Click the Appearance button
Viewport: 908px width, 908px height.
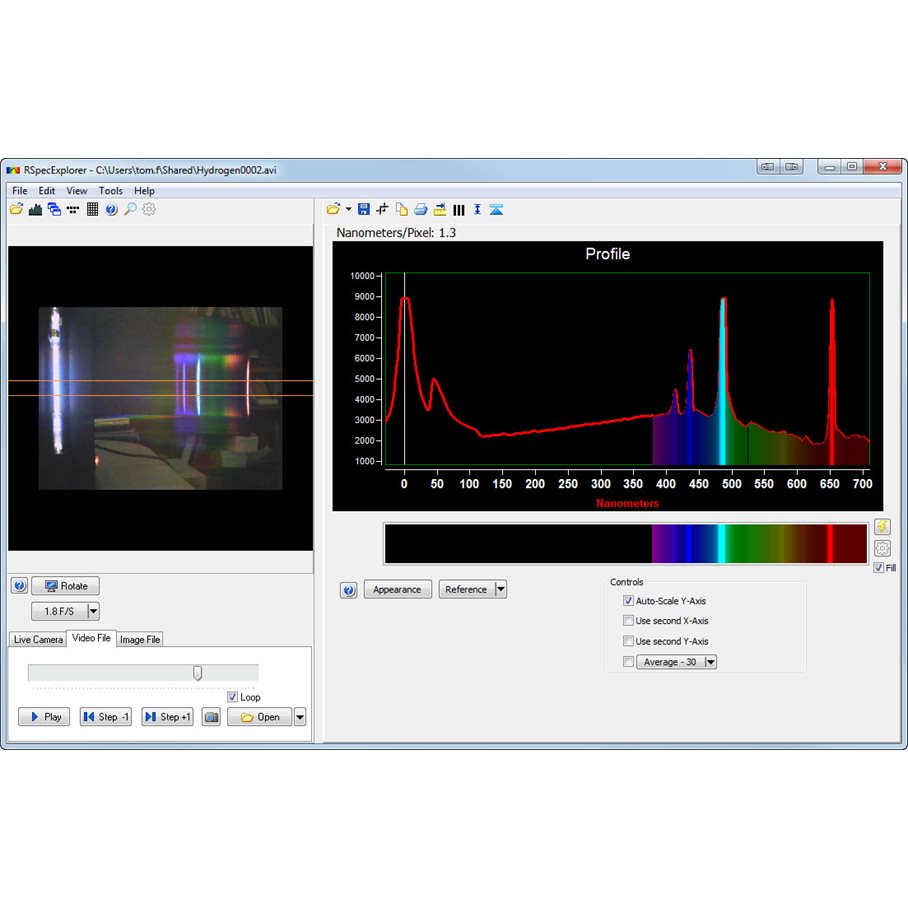pyautogui.click(x=397, y=589)
